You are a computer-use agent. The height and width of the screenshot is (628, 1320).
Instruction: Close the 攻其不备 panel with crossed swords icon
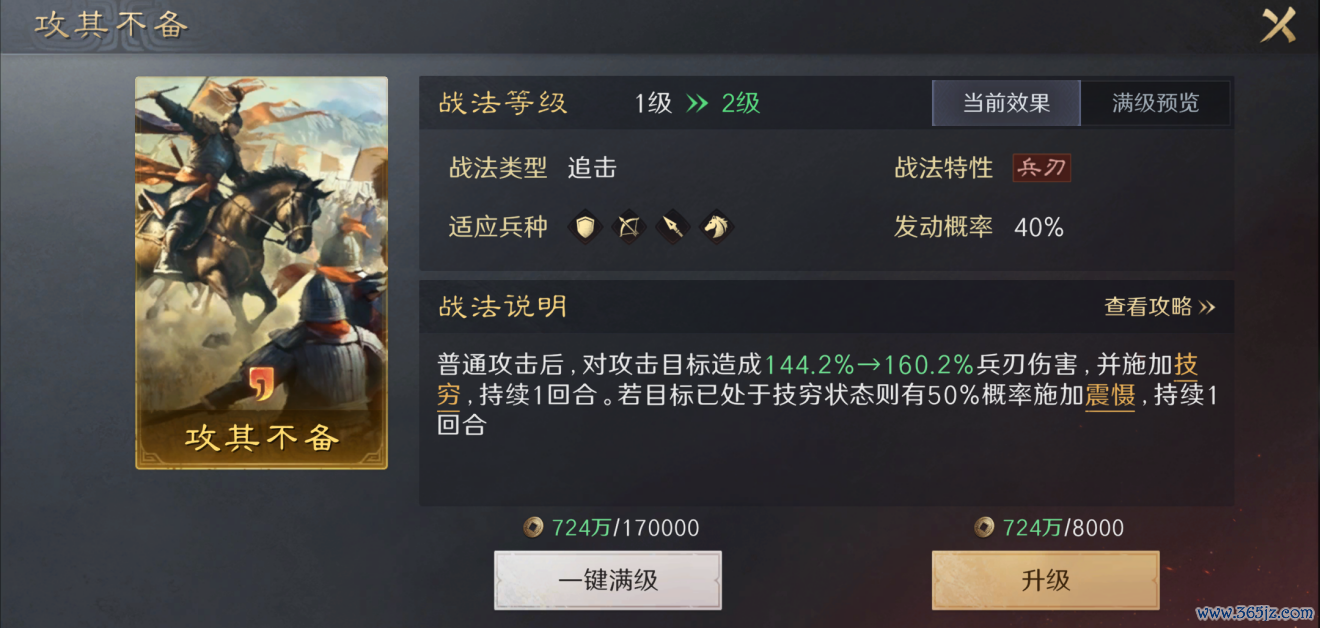click(x=1278, y=25)
